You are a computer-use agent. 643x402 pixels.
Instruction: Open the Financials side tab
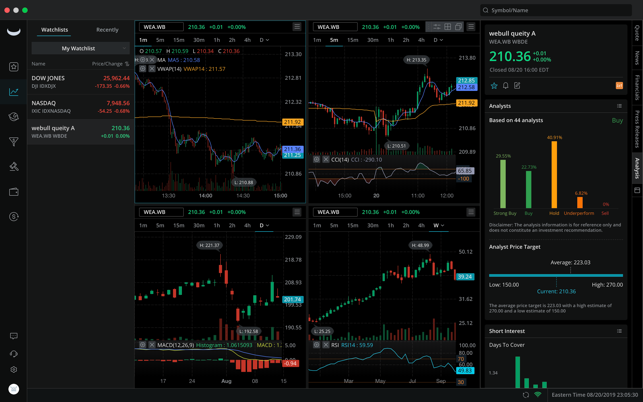pyautogui.click(x=637, y=87)
